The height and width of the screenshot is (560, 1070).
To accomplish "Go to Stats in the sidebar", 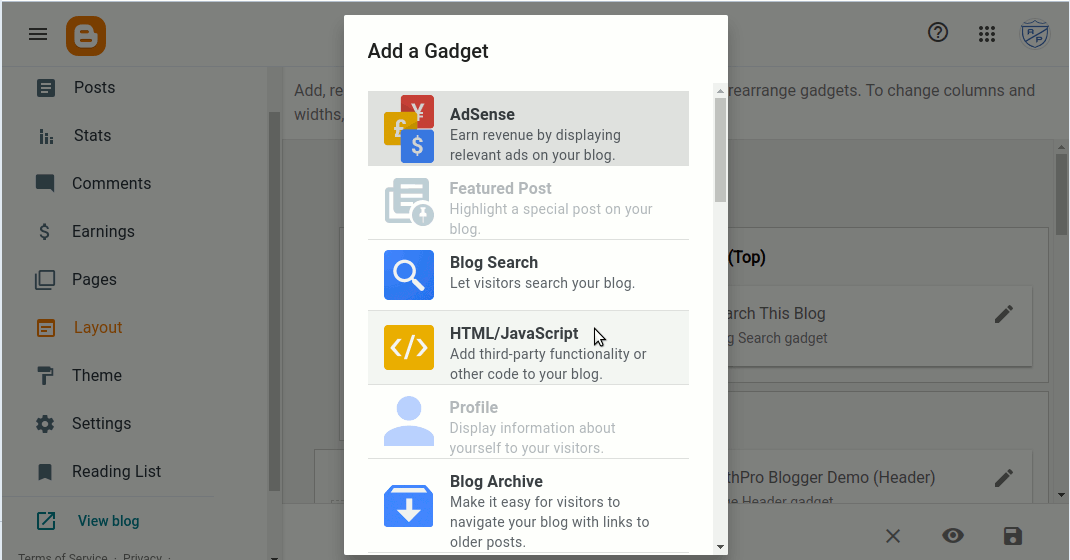I will (92, 136).
